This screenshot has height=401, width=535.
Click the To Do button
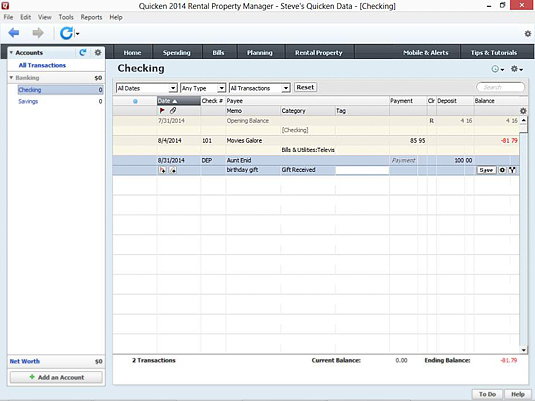click(487, 394)
